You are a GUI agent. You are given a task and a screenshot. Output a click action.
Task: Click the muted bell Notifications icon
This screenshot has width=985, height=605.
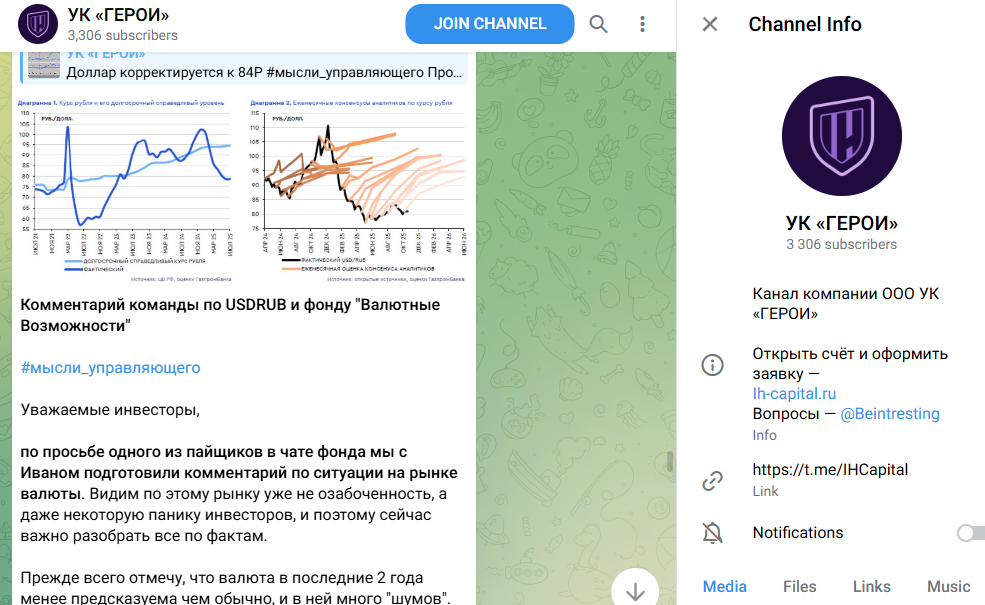(712, 533)
